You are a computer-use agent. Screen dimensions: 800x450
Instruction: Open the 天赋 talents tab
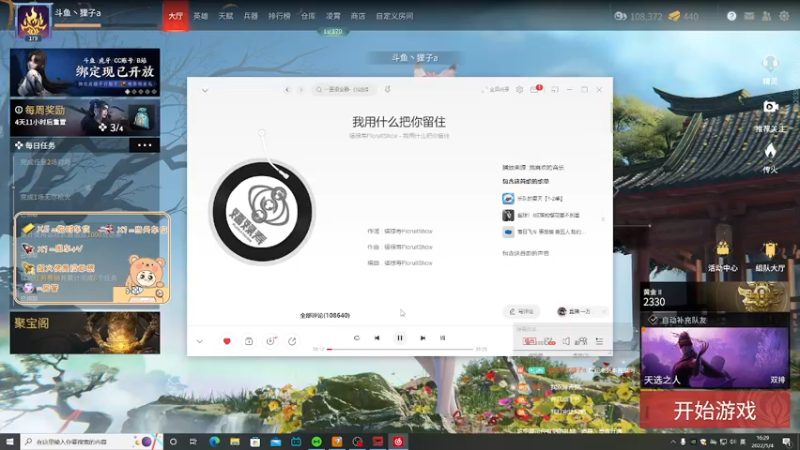click(x=226, y=16)
